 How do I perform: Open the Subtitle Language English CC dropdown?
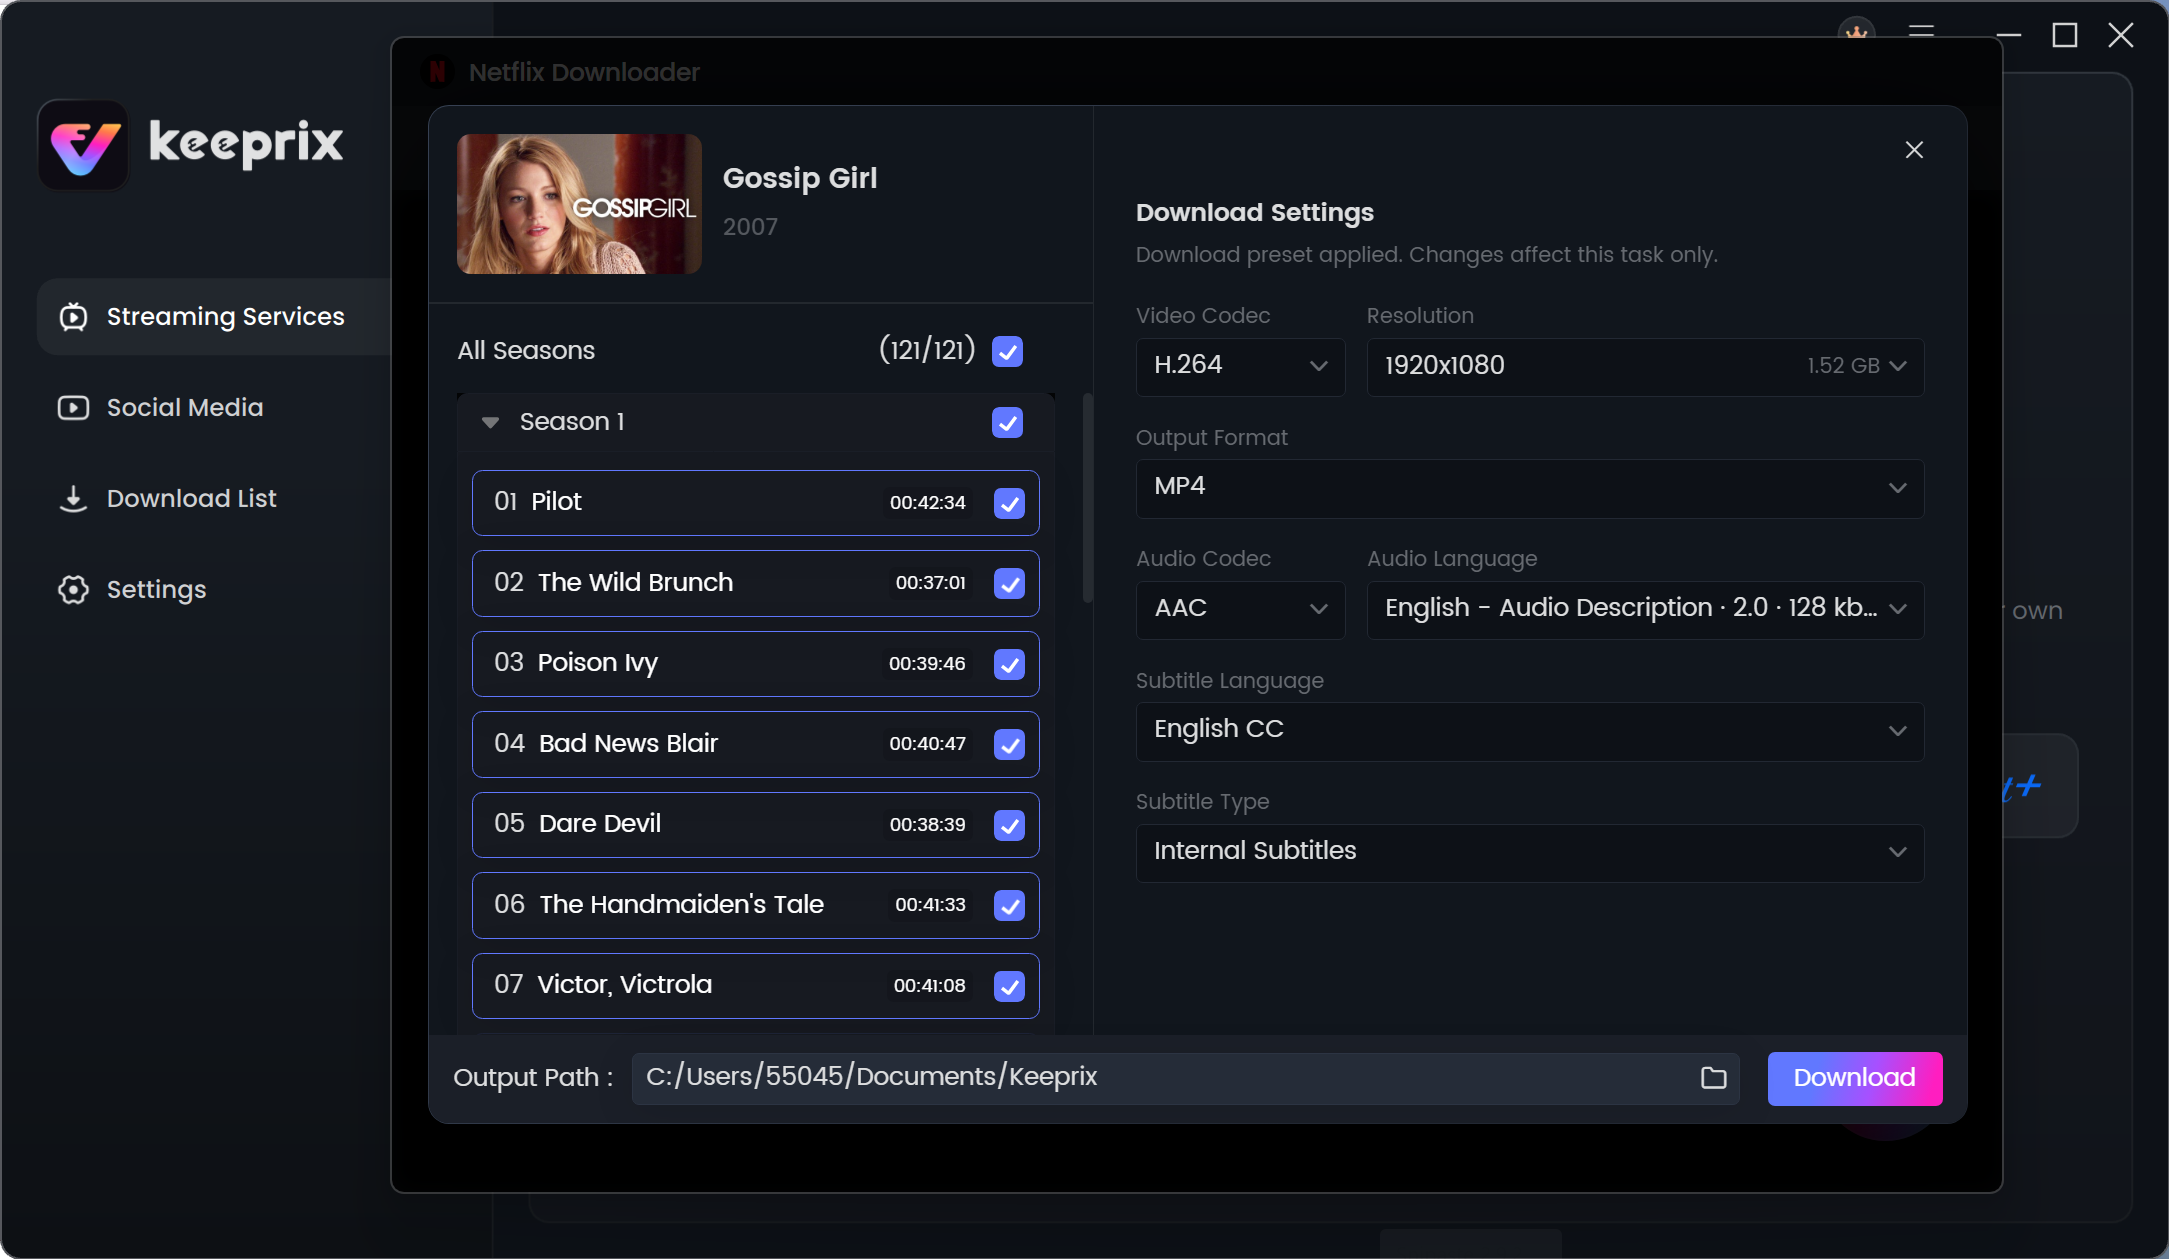click(x=1530, y=731)
